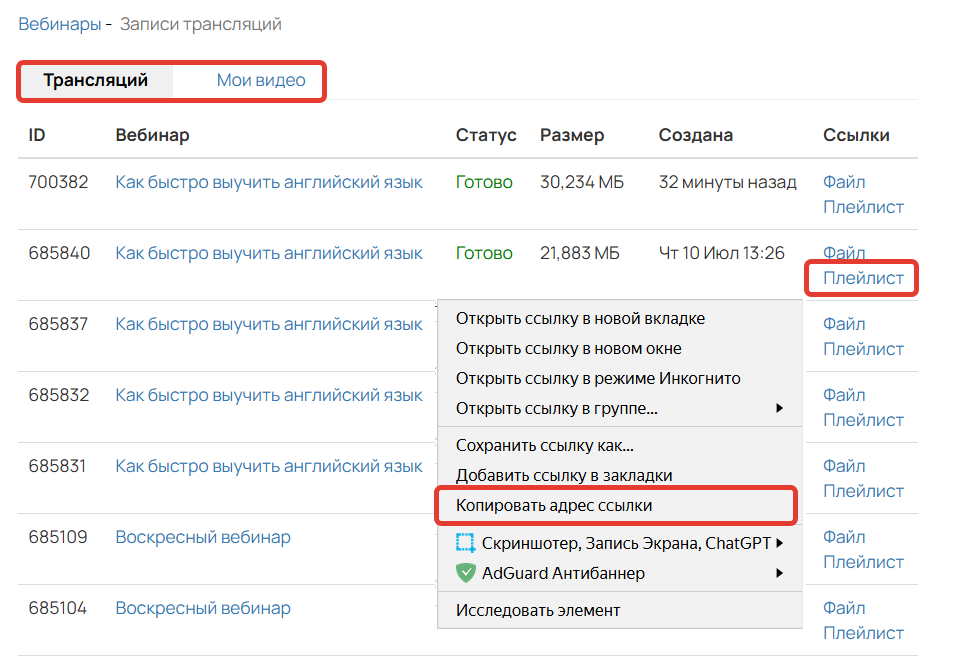Click the Screenshoter extension icon in context menu
Image resolution: width=967 pixels, height=658 pixels.
click(465, 543)
